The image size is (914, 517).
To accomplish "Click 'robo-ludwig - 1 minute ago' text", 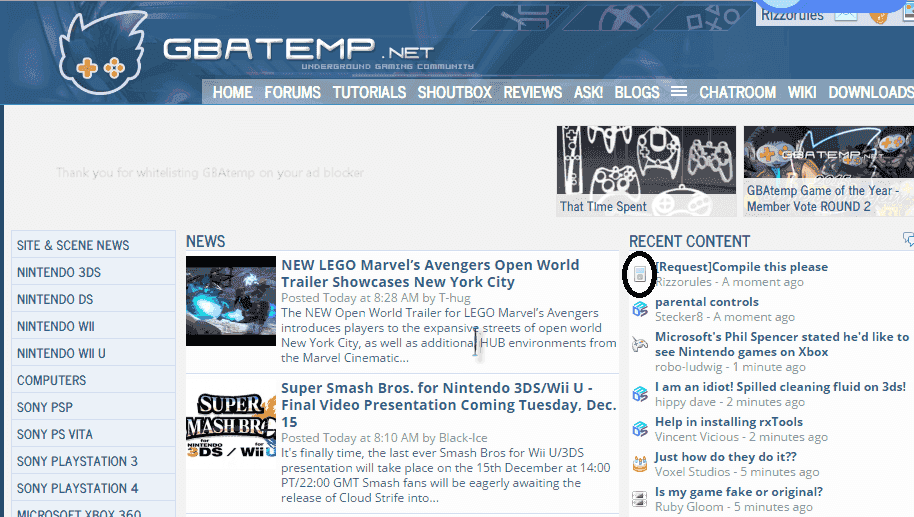I will pos(730,367).
